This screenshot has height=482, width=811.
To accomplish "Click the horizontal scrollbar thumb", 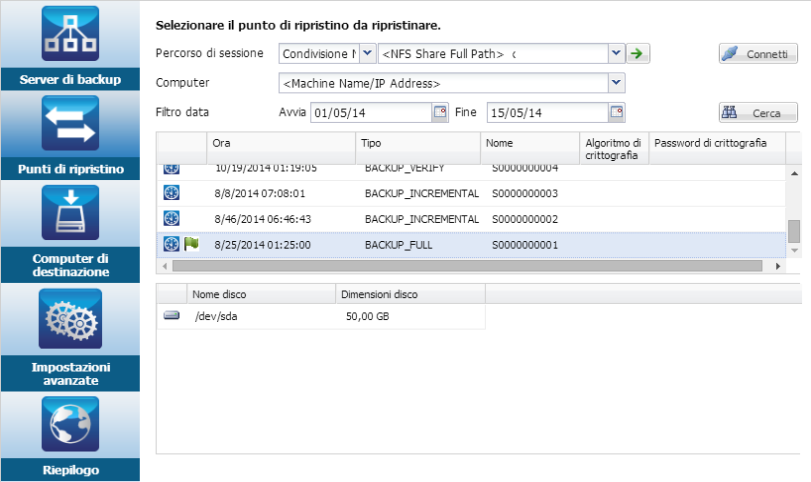I will [x=468, y=266].
